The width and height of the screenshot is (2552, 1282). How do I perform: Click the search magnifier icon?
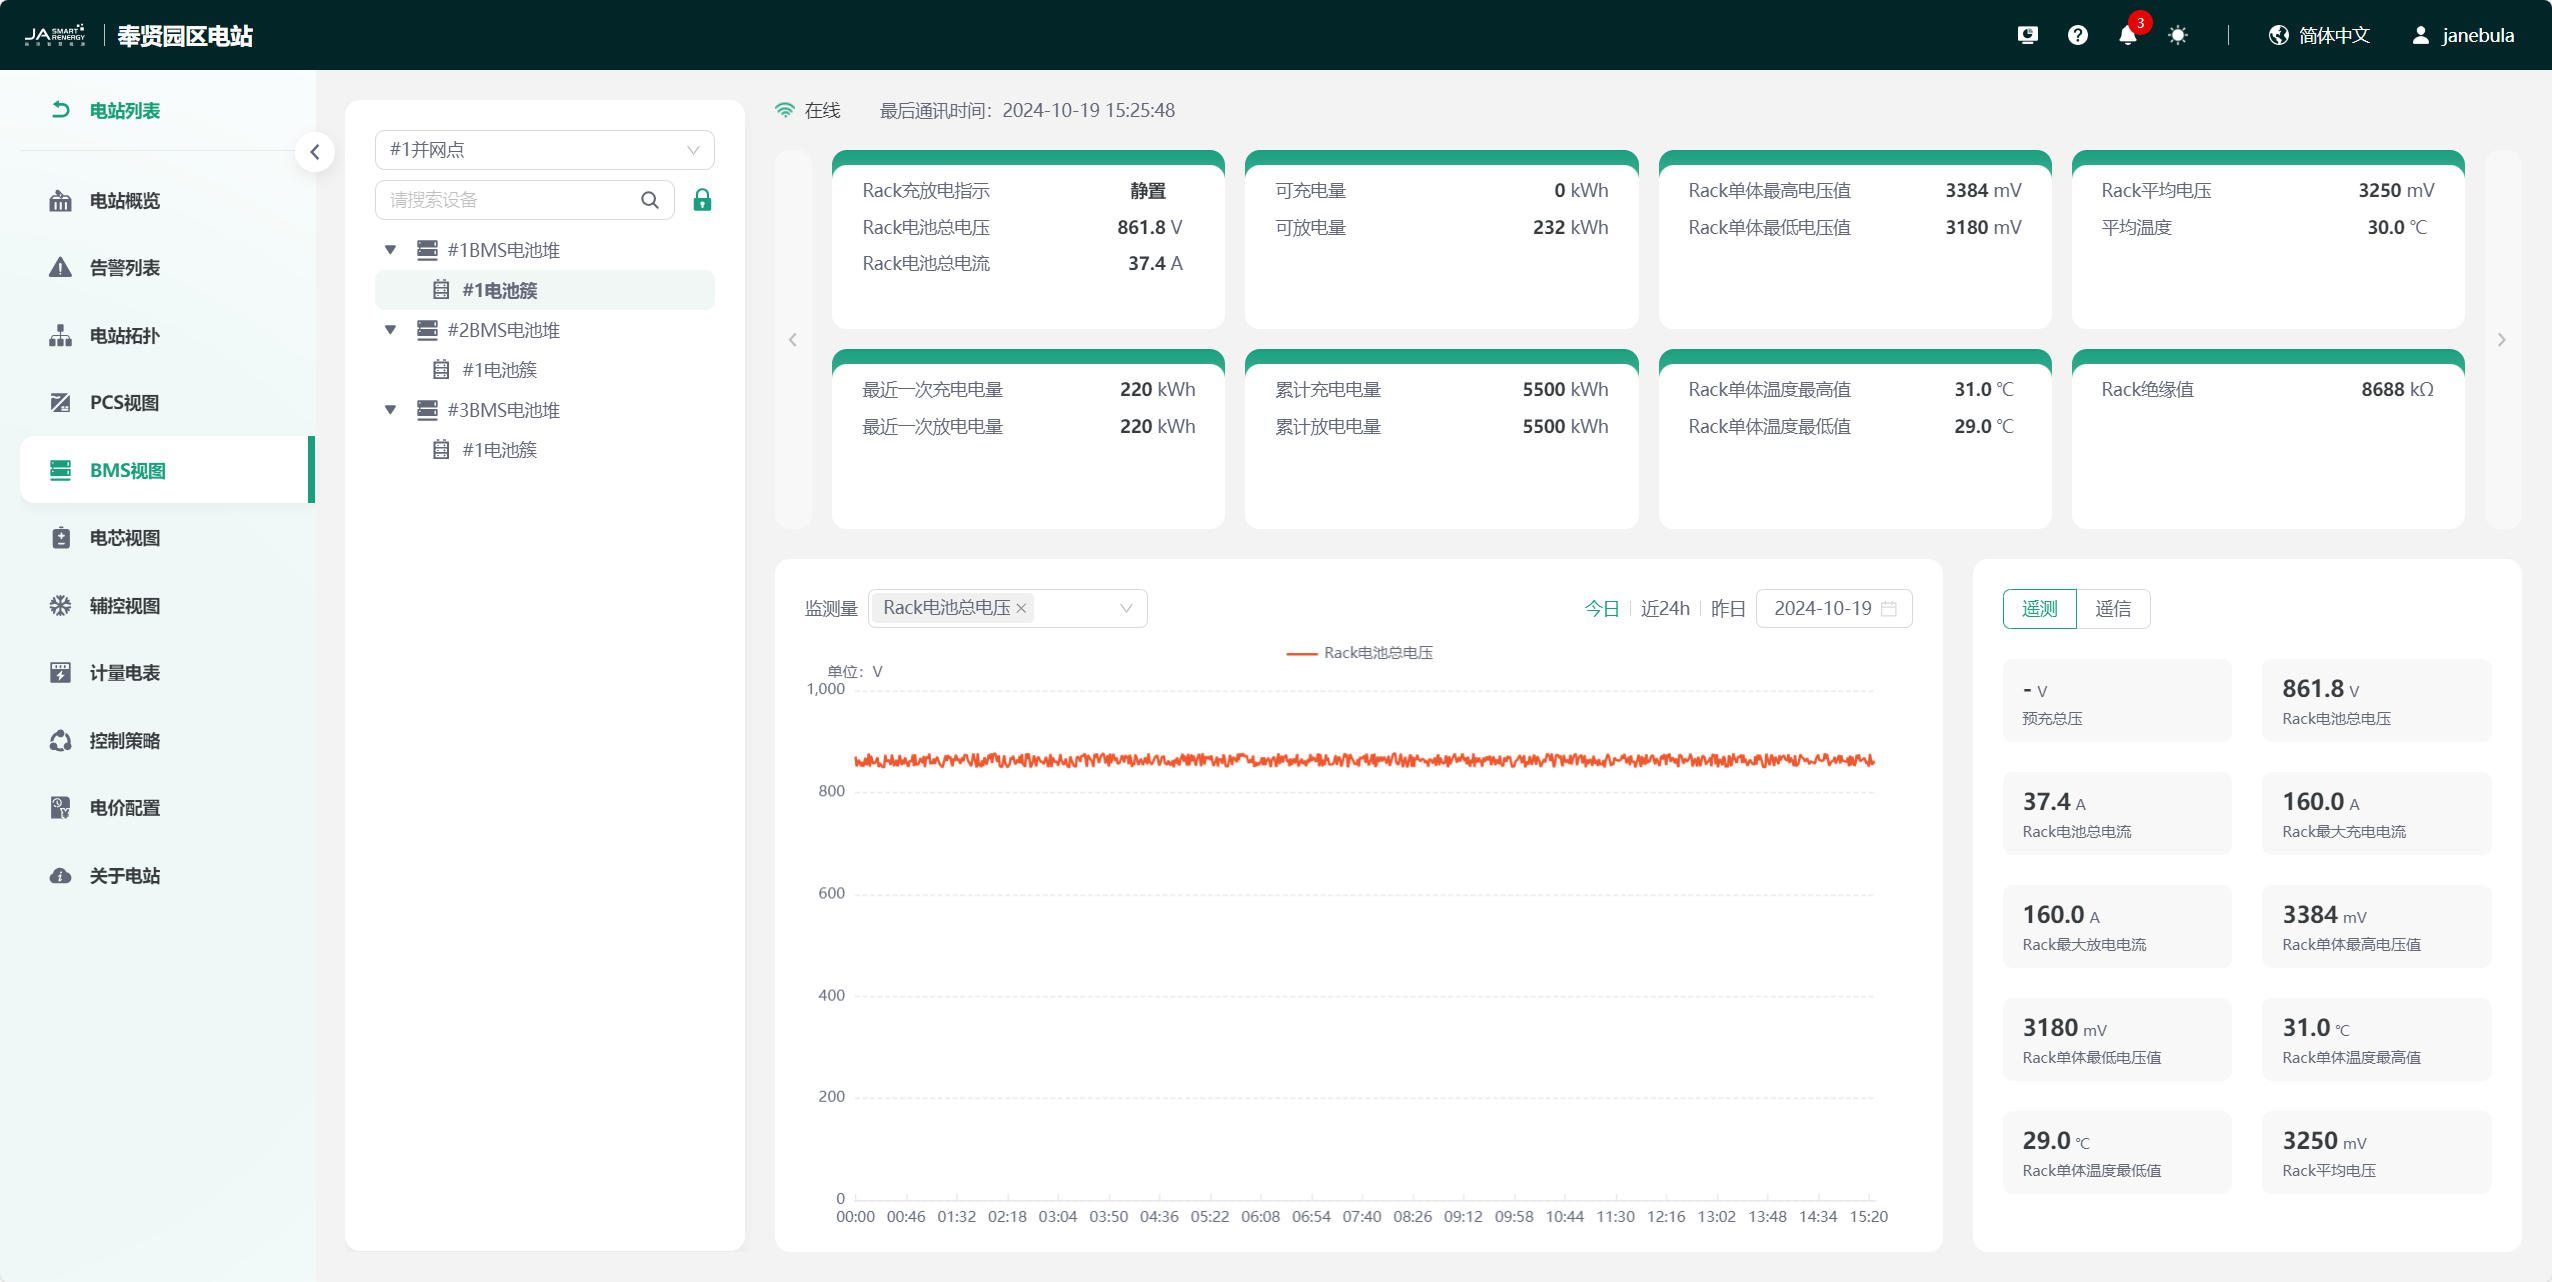click(x=650, y=200)
